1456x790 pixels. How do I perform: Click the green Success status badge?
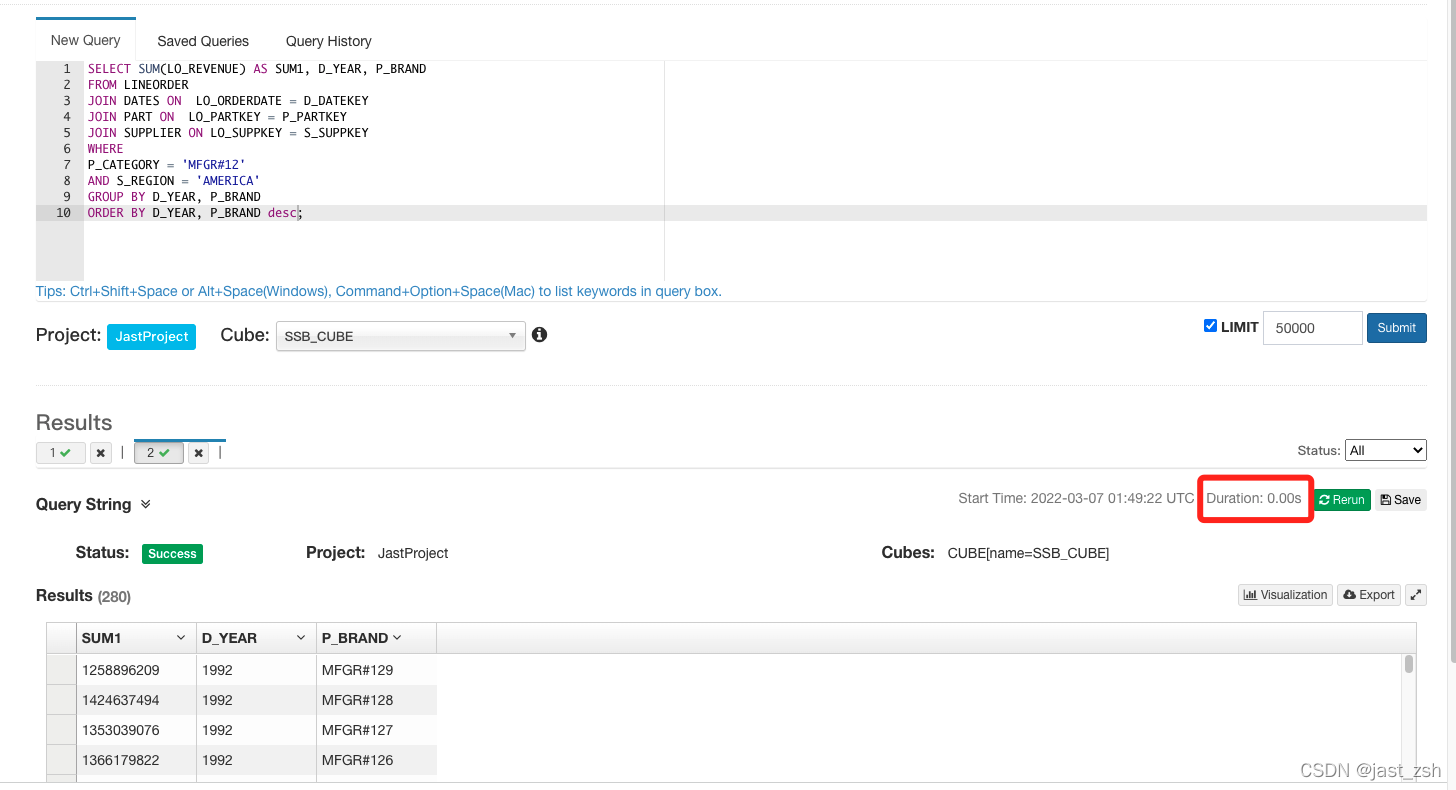[x=172, y=554]
